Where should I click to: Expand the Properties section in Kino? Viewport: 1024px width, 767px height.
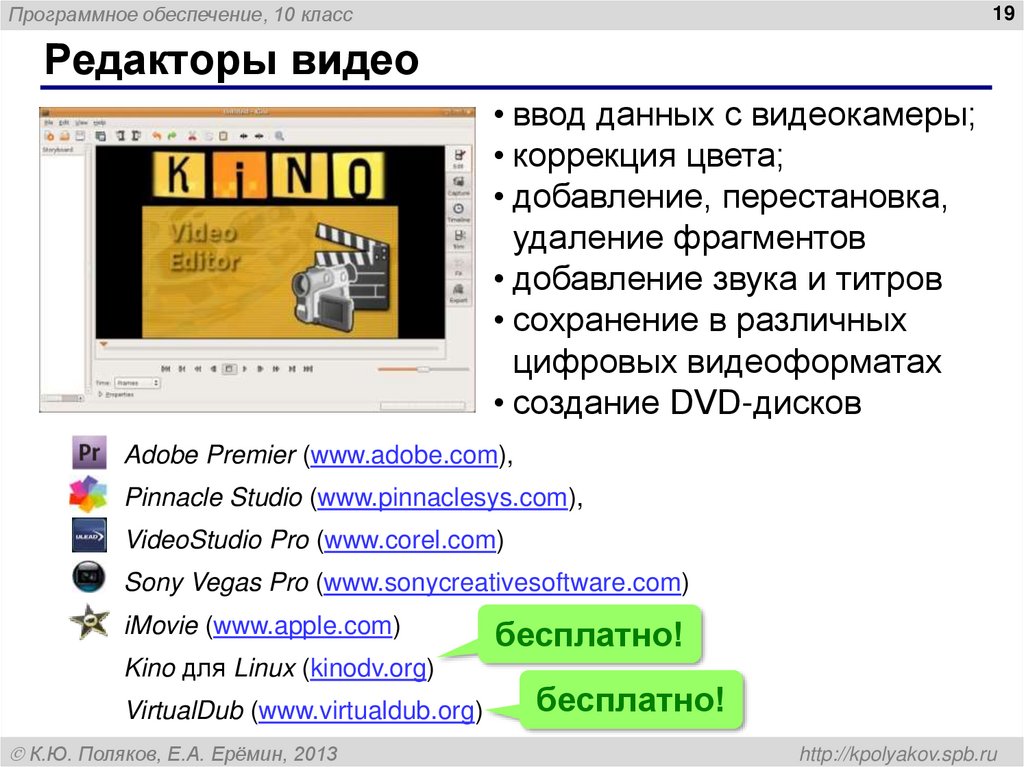(119, 394)
